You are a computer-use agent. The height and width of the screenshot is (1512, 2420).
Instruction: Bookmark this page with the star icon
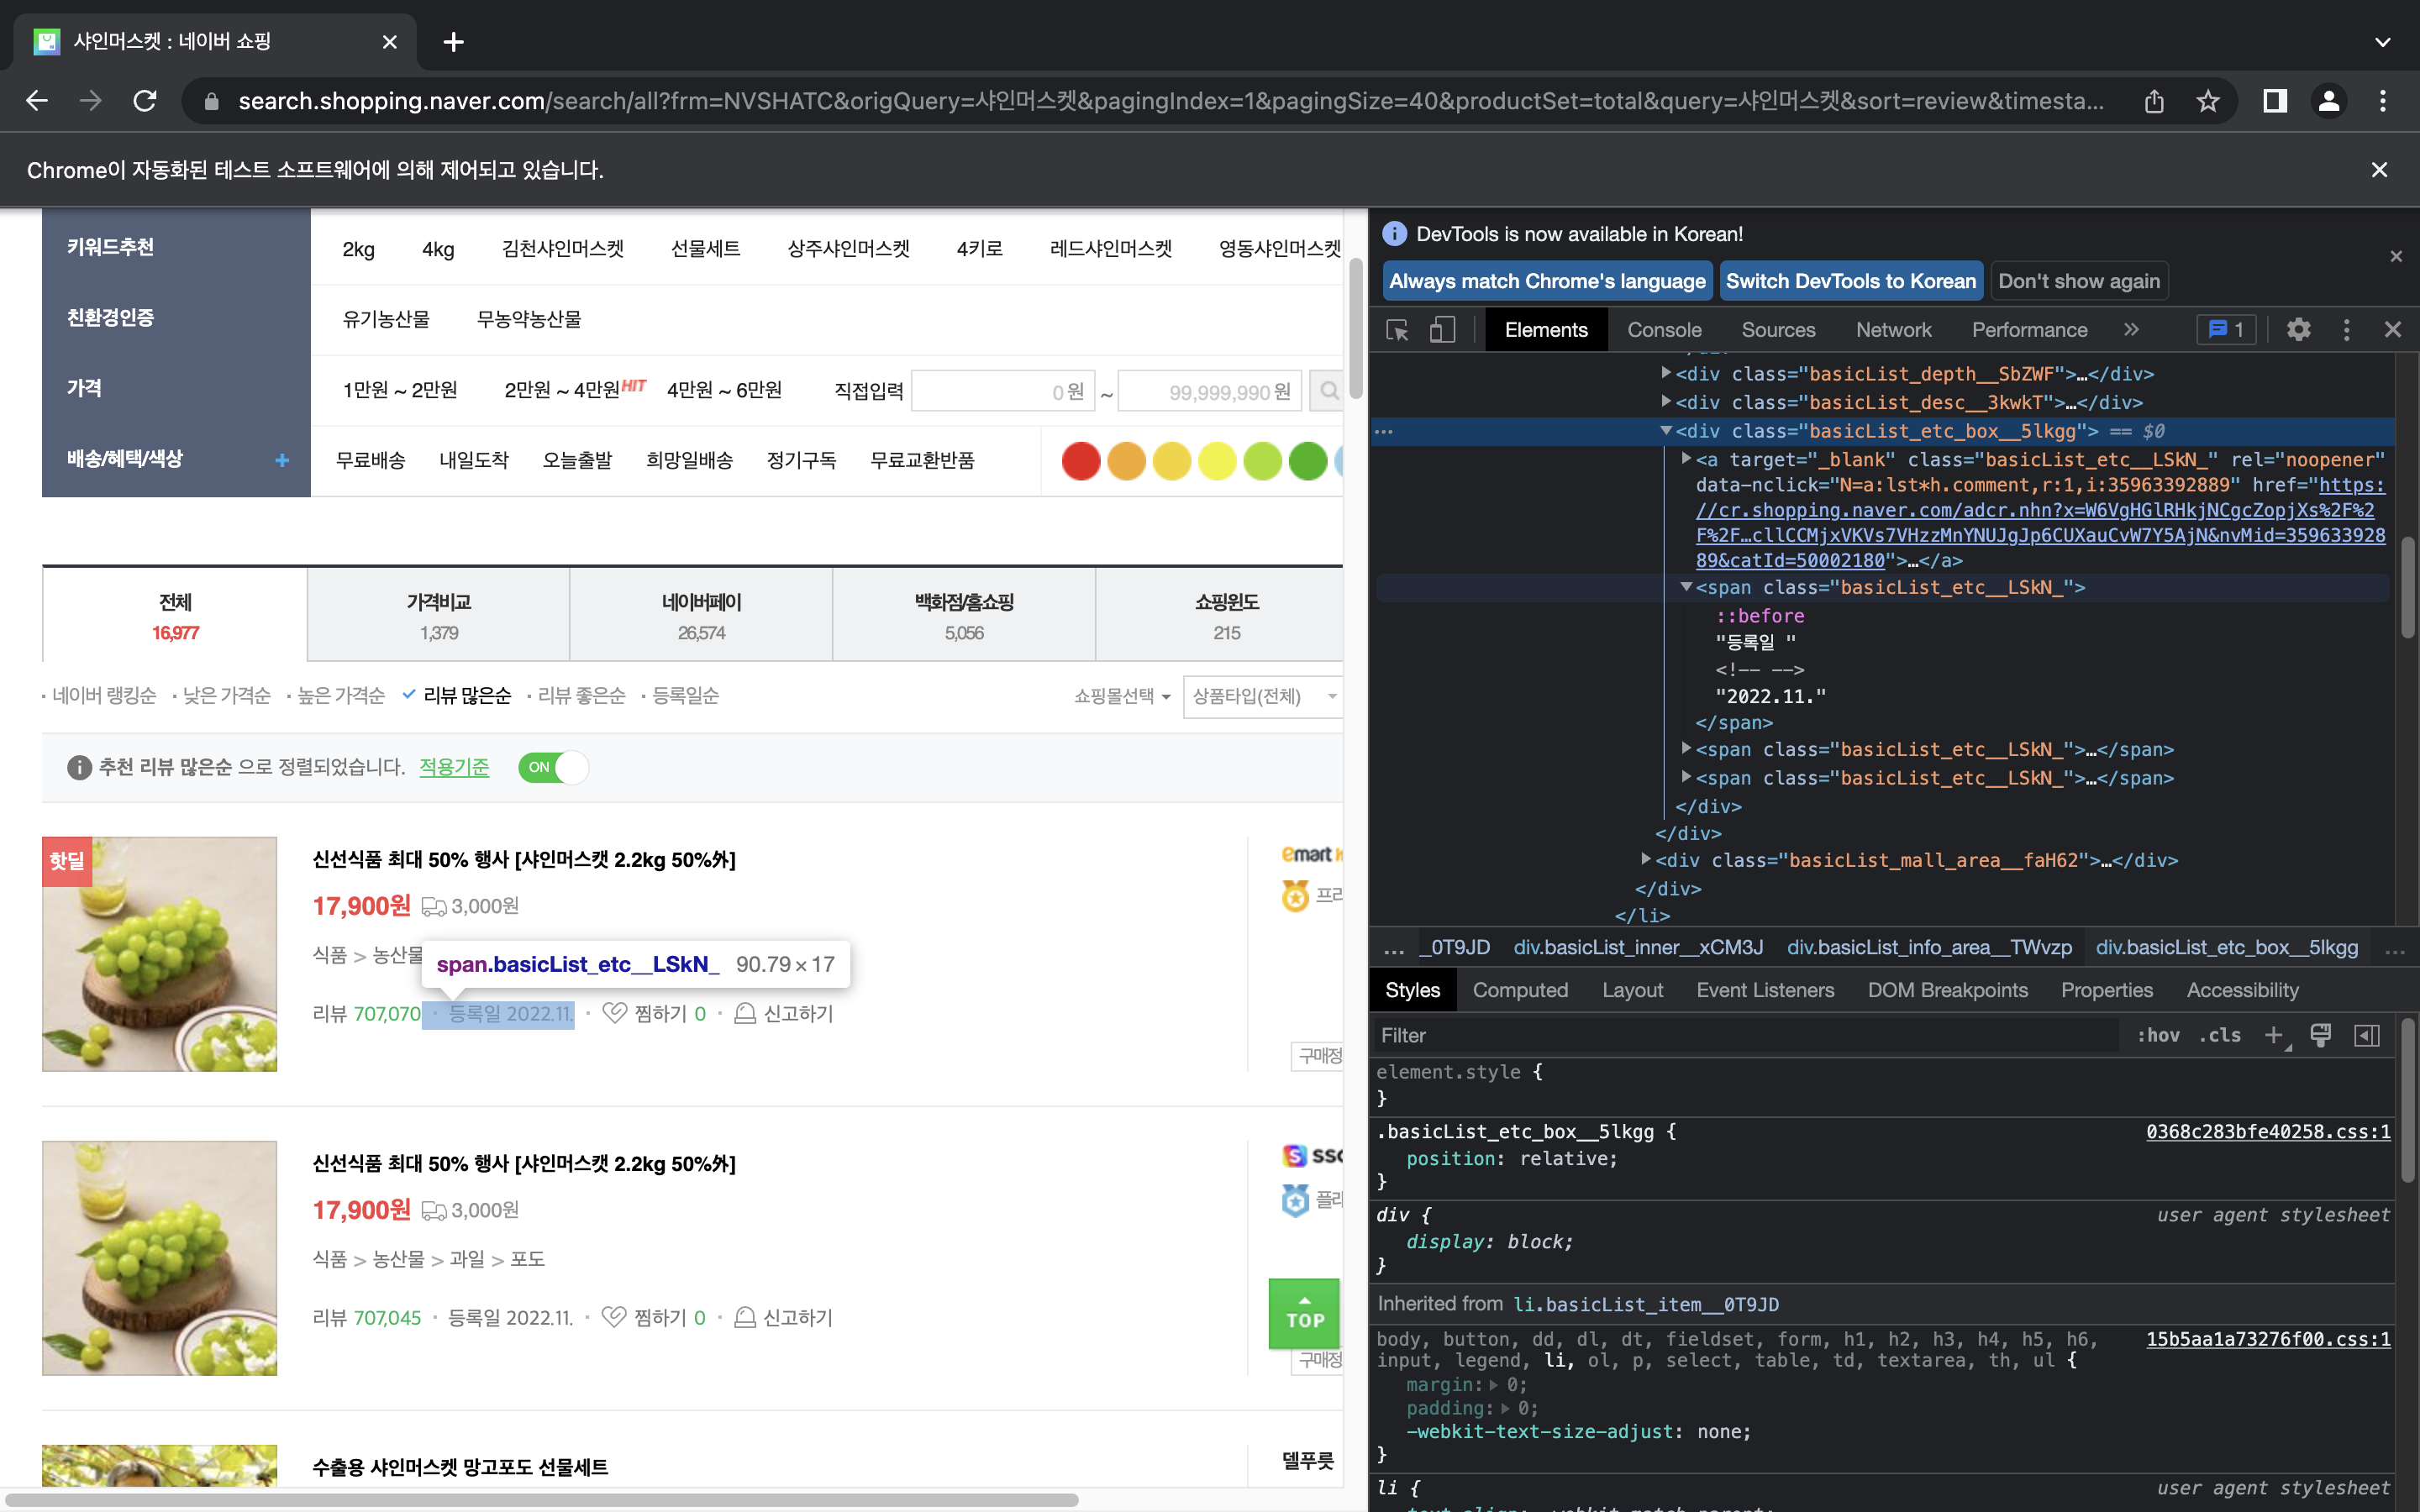point(2208,101)
